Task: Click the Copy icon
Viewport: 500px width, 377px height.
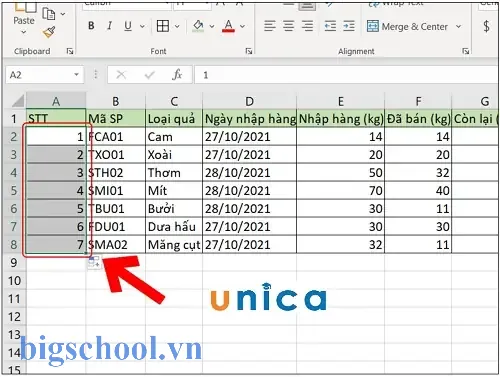Action: [x=49, y=14]
